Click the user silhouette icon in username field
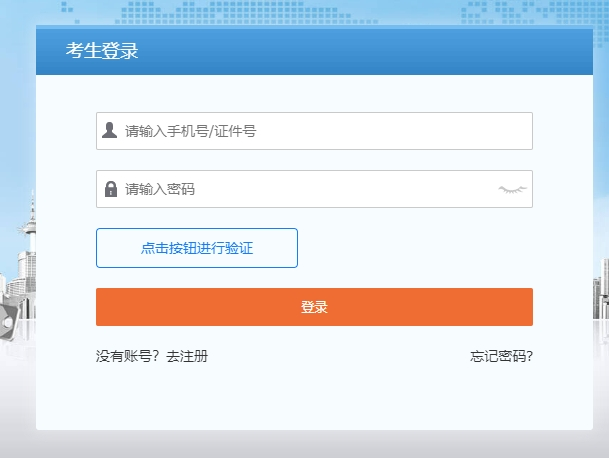The height and width of the screenshot is (458, 609). pyautogui.click(x=110, y=130)
